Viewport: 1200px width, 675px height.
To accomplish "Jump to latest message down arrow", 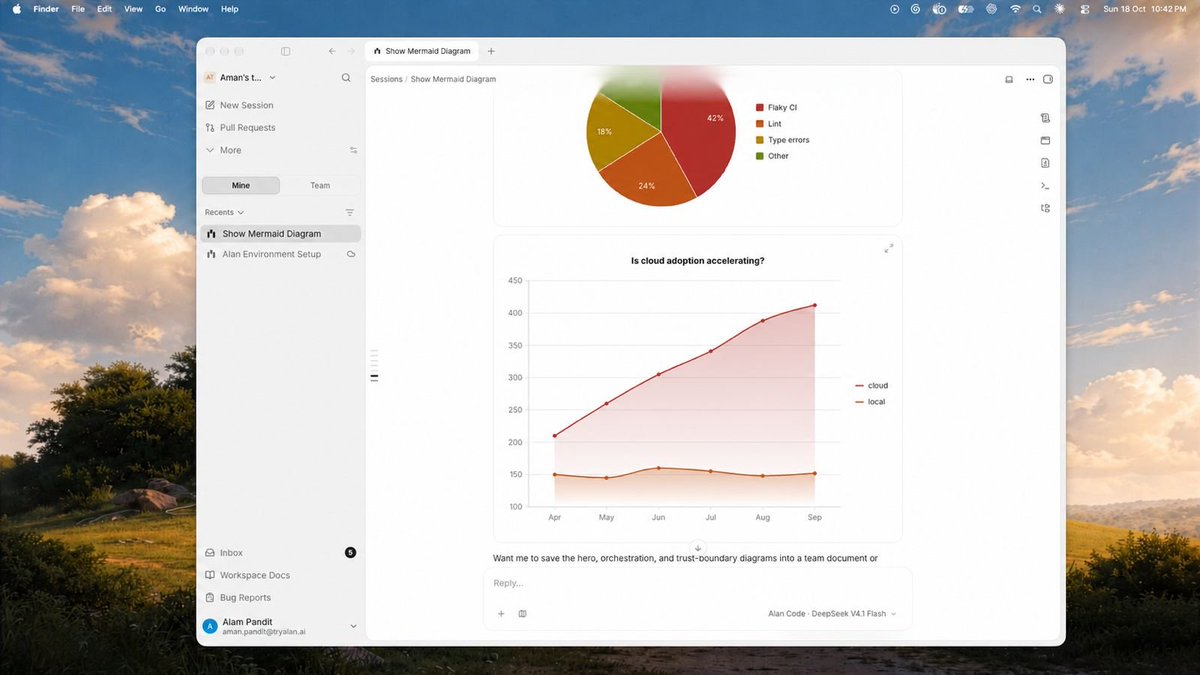I will coord(698,547).
